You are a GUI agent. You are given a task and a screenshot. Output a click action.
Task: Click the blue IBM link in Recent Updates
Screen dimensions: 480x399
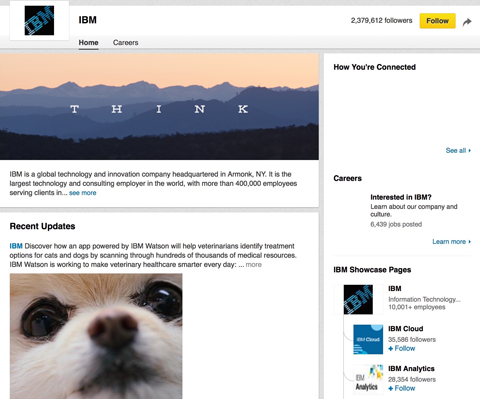pyautogui.click(x=16, y=246)
